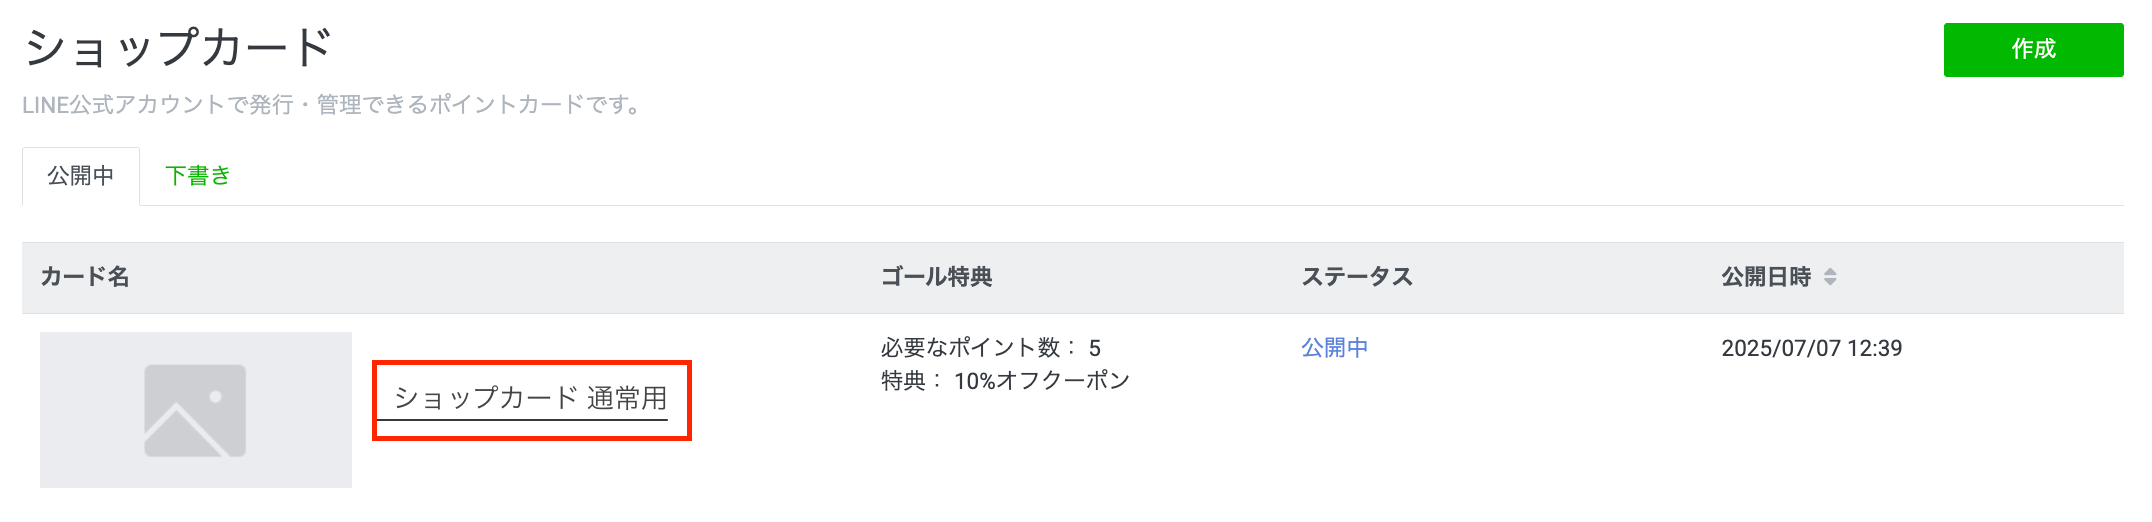Click the ゴール特典 column header
This screenshot has height=522, width=2152.
coord(936,277)
